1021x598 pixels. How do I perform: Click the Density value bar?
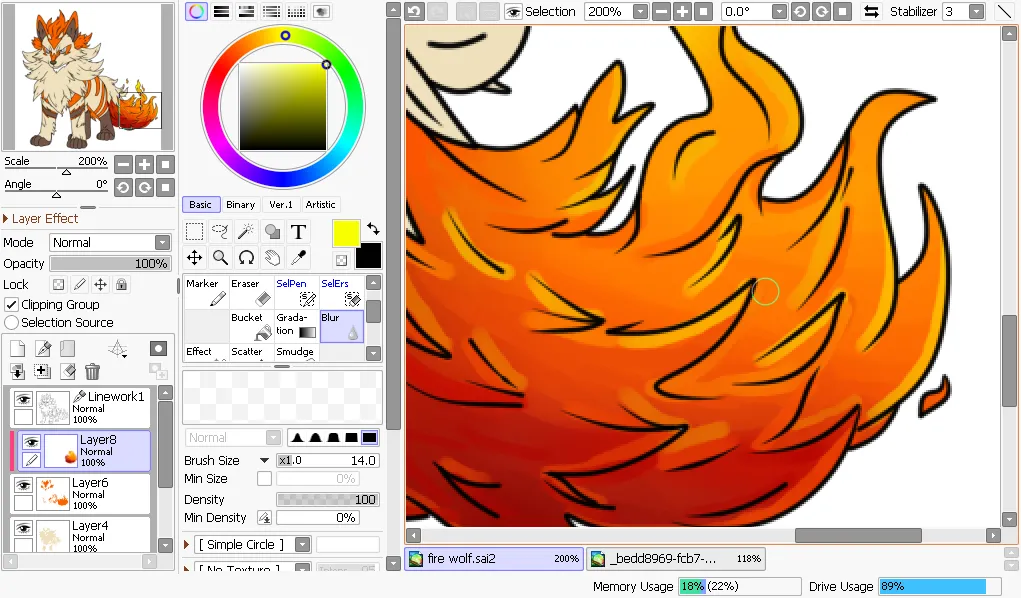(x=328, y=500)
